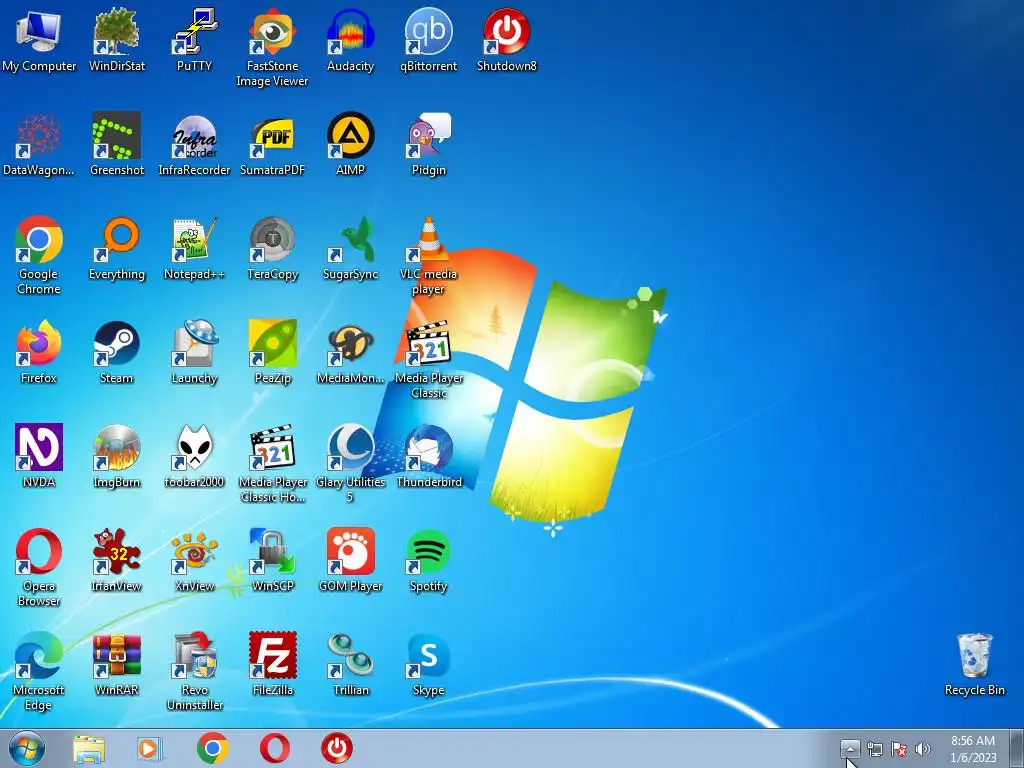Open Opera from the taskbar
This screenshot has width=1024, height=768.
click(275, 749)
